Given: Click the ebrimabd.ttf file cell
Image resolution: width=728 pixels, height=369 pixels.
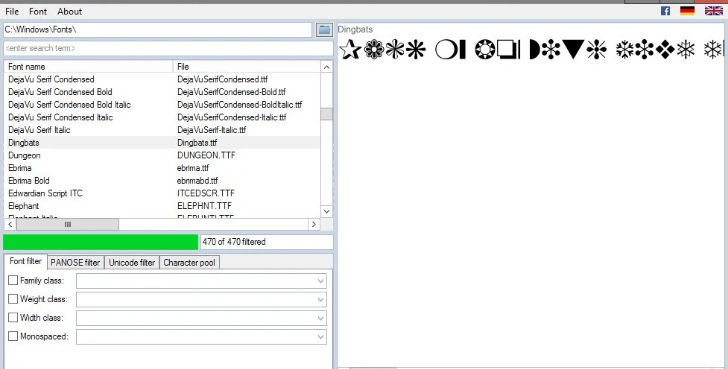Looking at the screenshot, I should coord(197,181).
